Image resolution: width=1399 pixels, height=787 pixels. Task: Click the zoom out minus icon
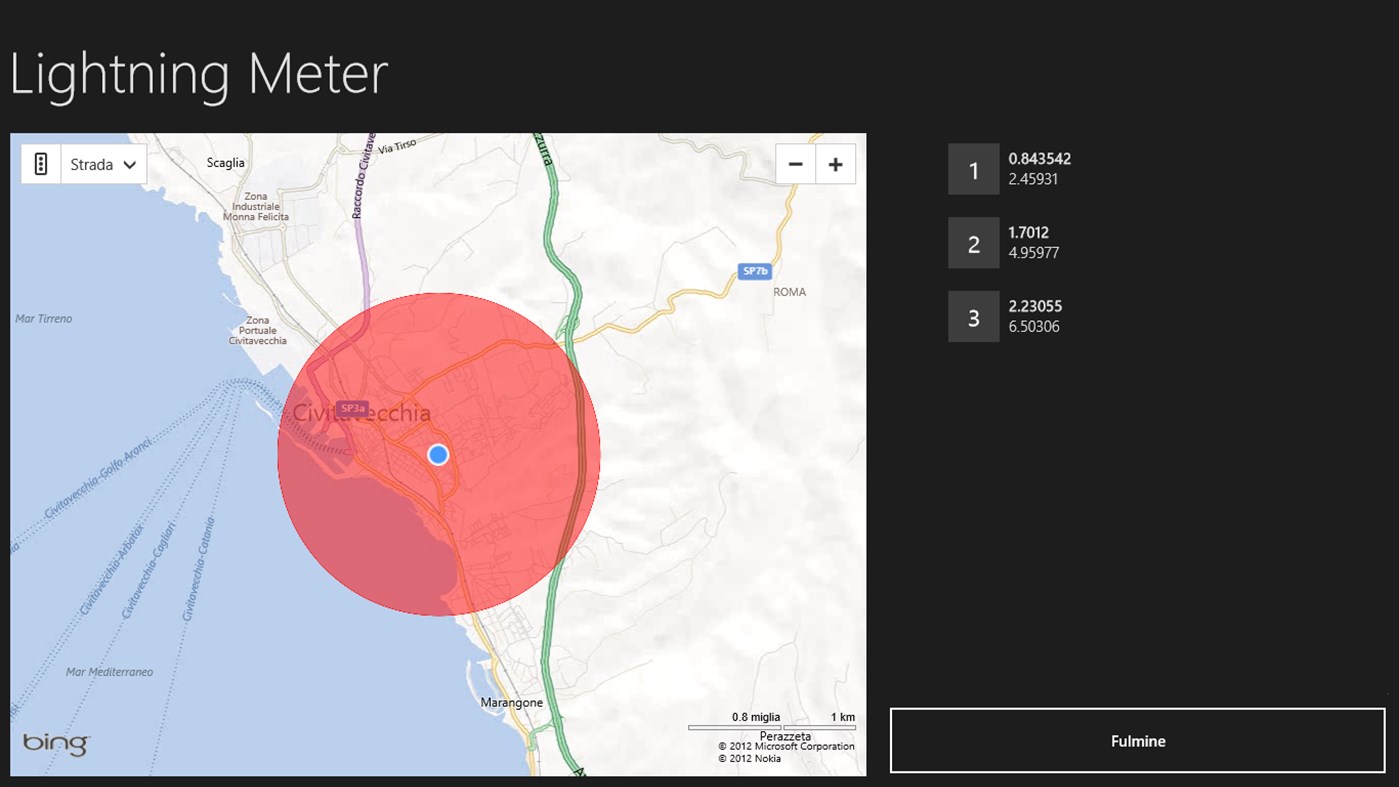(795, 163)
